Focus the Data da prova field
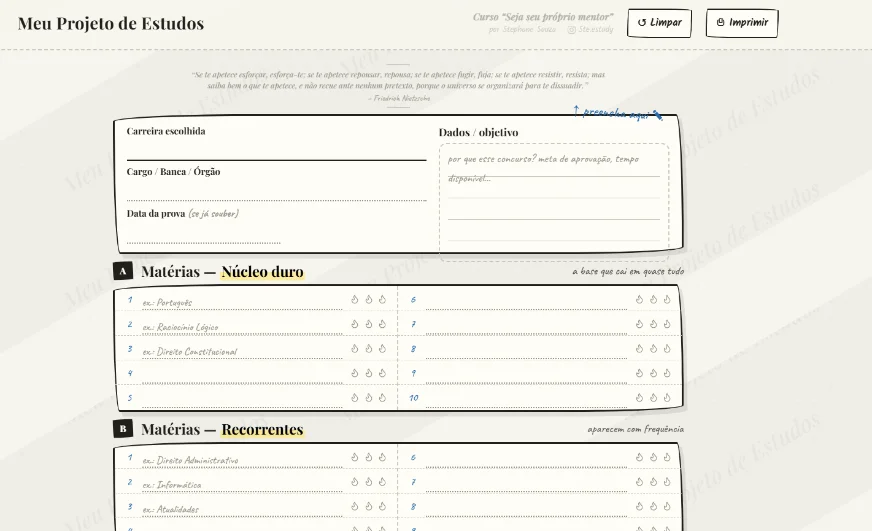Screen dimensions: 872x531 coord(204,234)
